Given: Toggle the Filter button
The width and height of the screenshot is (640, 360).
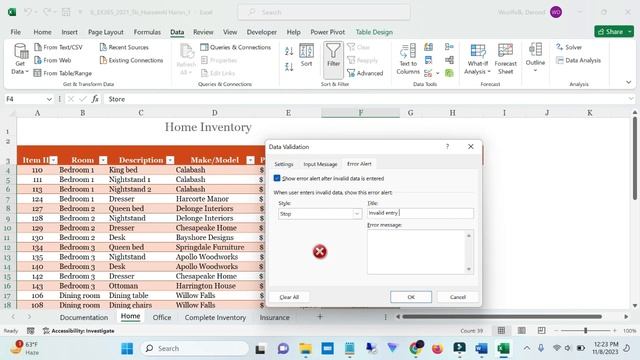Looking at the screenshot, I should (333, 60).
